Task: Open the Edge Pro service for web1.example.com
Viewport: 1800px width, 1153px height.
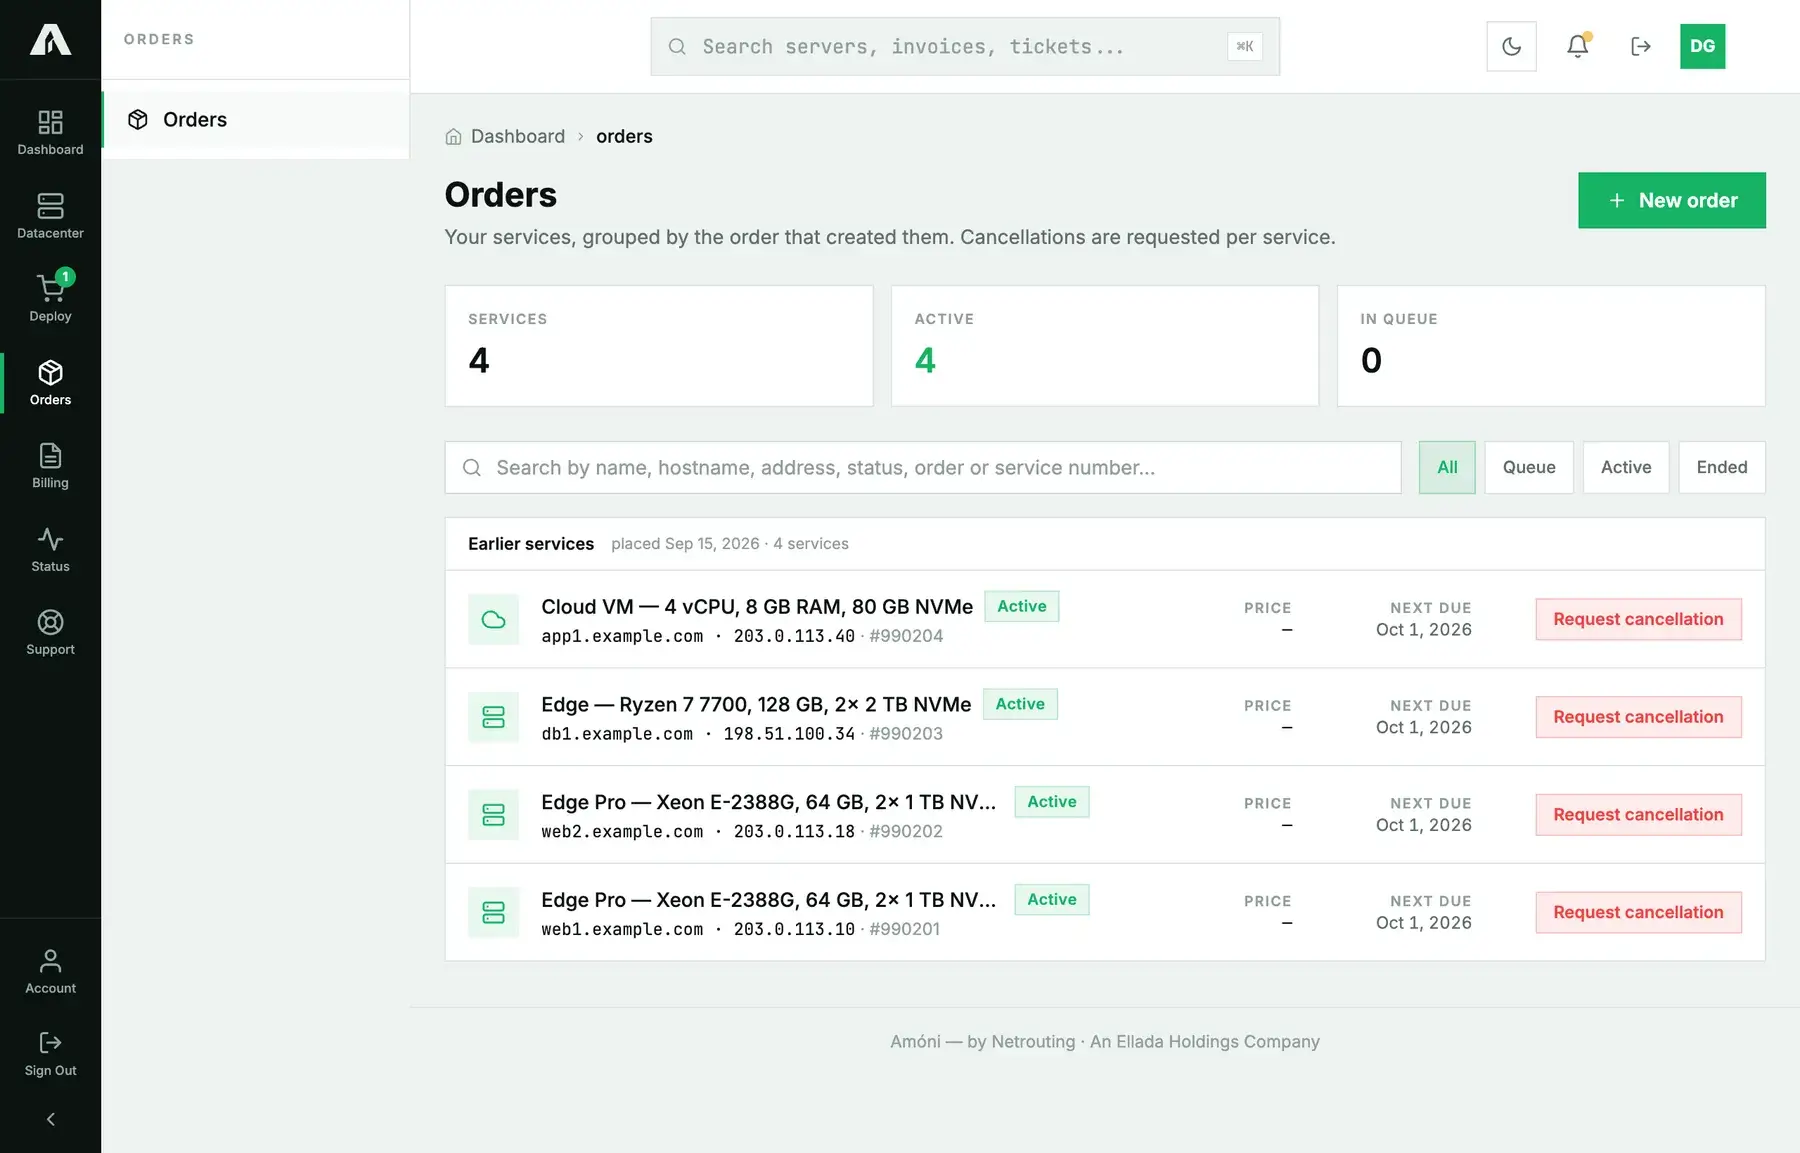Action: pyautogui.click(x=768, y=900)
